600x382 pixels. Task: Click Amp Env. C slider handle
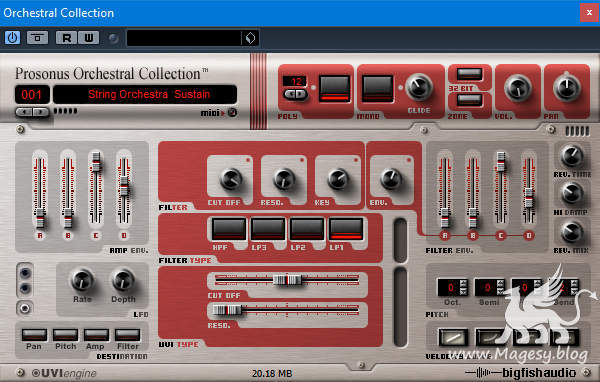point(96,162)
